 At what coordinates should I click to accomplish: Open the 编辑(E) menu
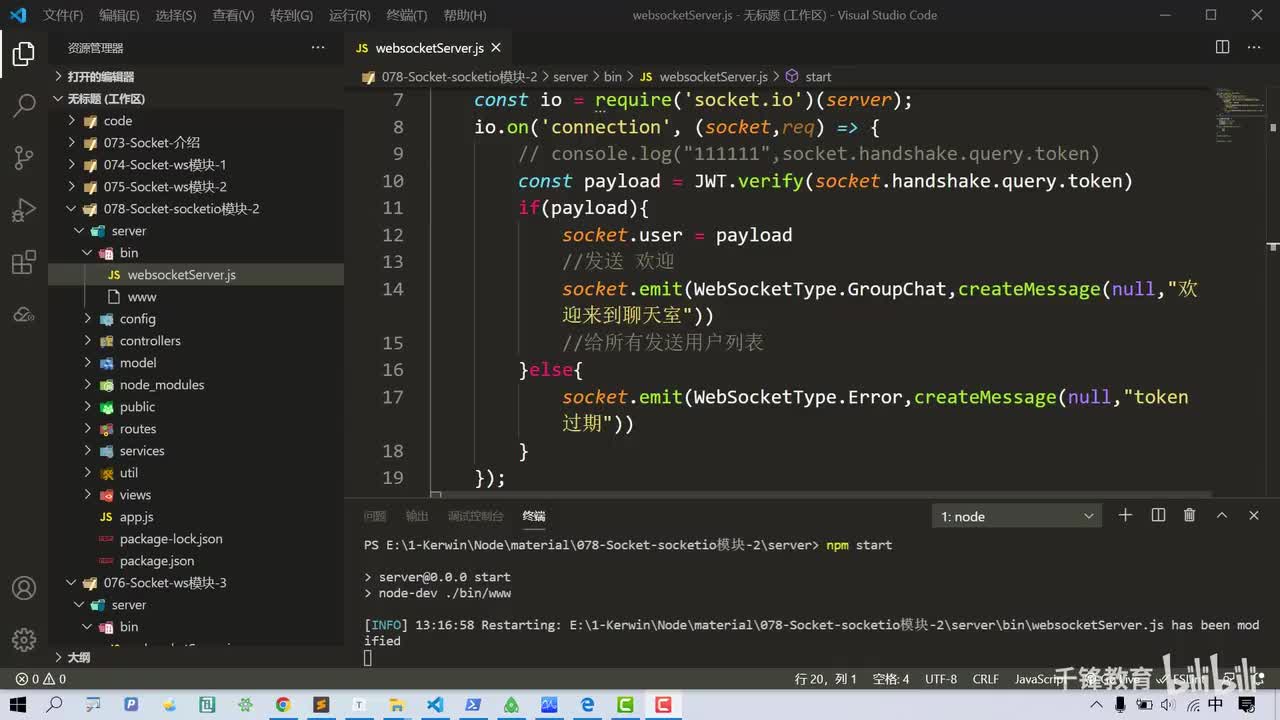click(x=119, y=16)
